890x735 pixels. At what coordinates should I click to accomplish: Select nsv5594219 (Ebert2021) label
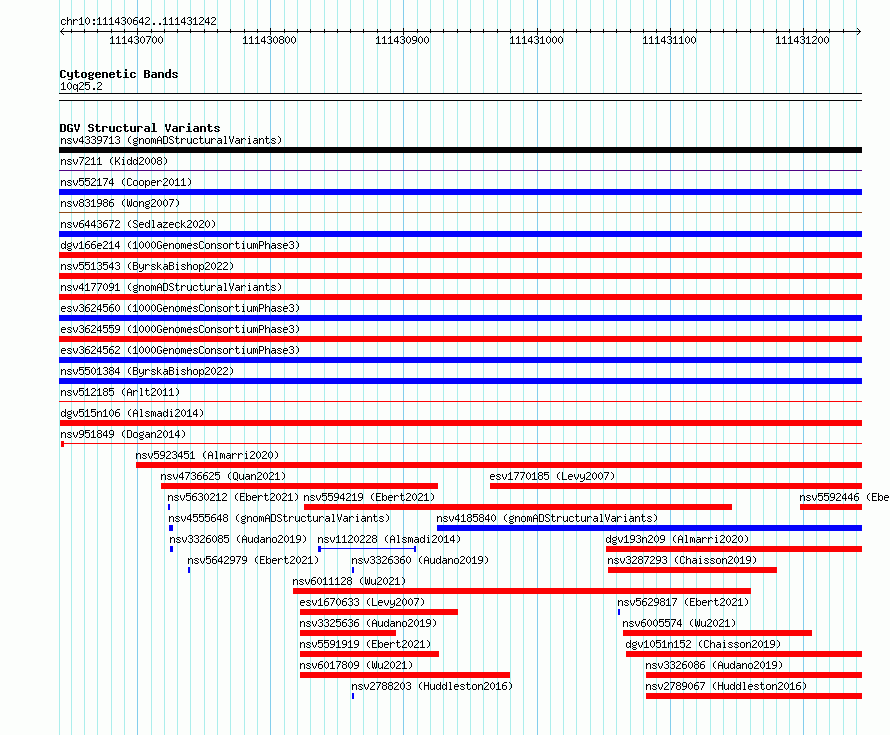tap(369, 497)
